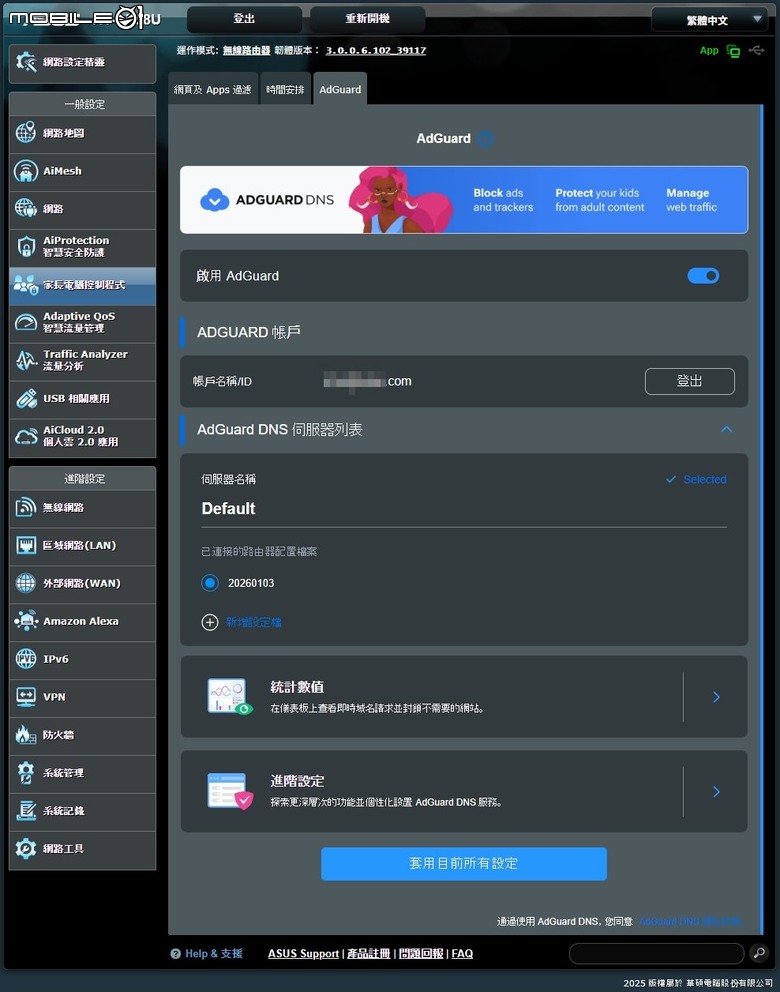Switch to the 網頁及 Apps 過濾 tab

[x=213, y=89]
